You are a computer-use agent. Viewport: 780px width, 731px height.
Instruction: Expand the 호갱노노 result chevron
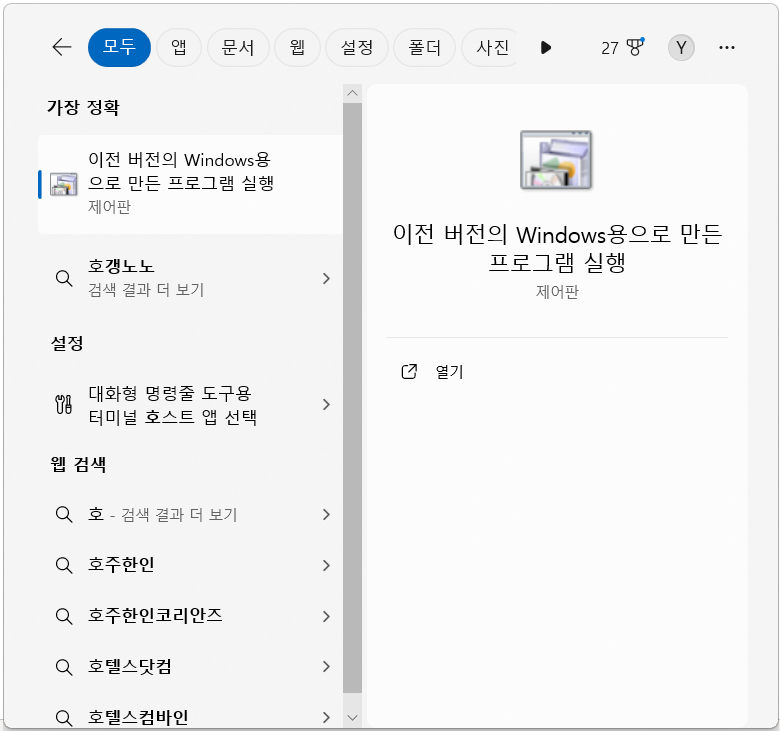(326, 278)
